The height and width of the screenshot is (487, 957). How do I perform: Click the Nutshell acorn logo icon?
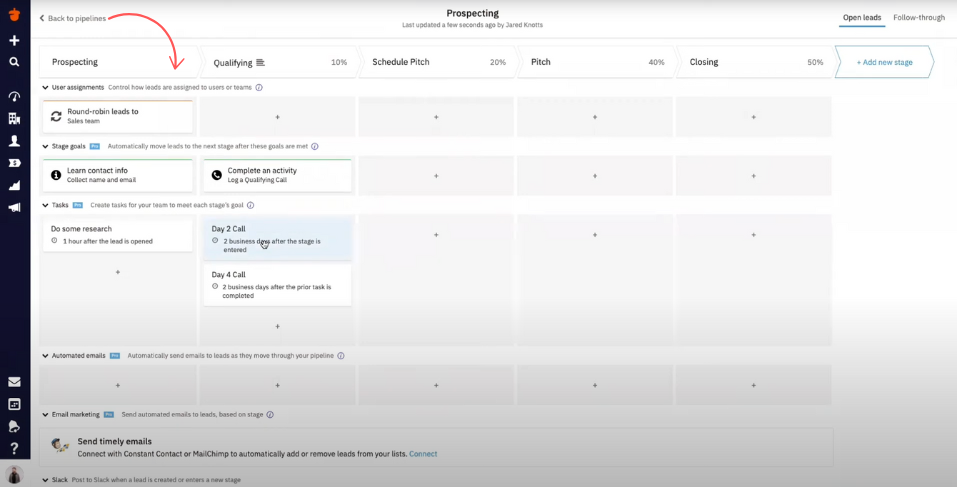[x=14, y=15]
